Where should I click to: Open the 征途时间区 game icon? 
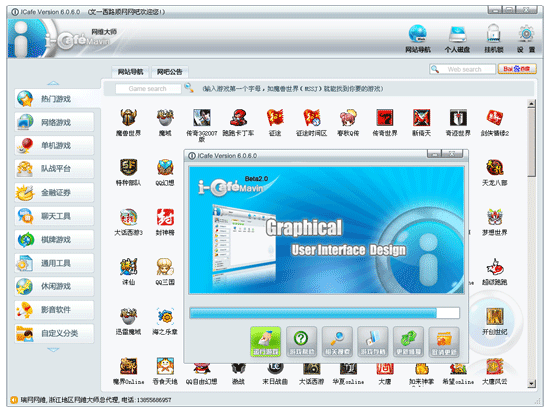(311, 117)
